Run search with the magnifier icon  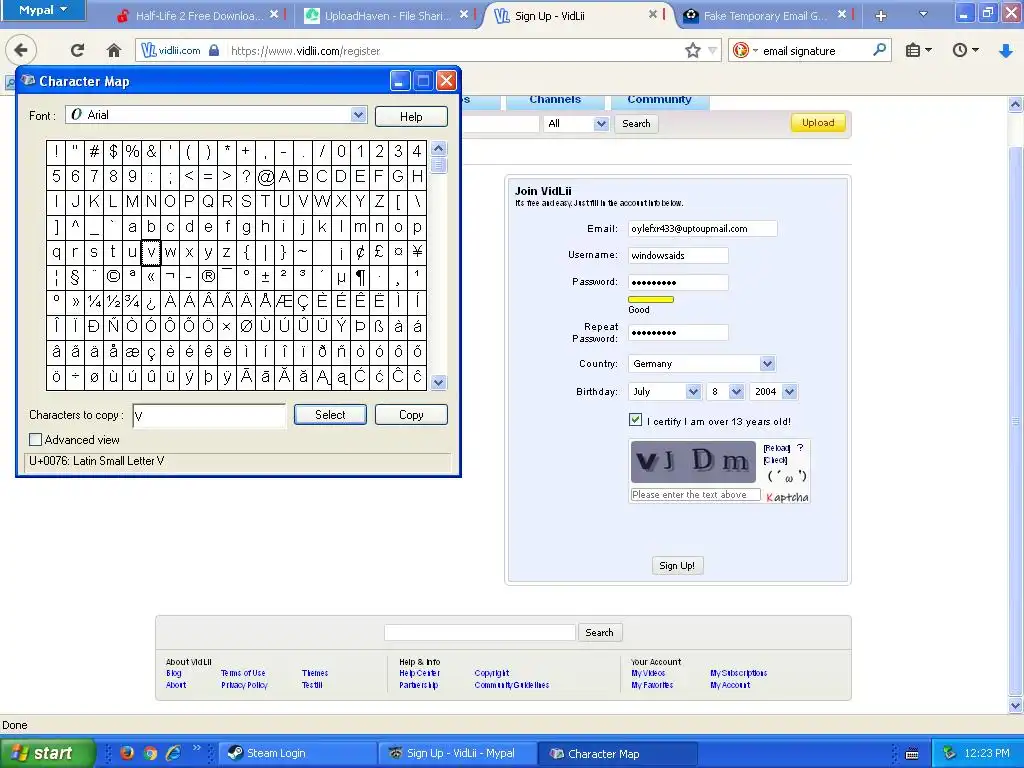click(880, 50)
